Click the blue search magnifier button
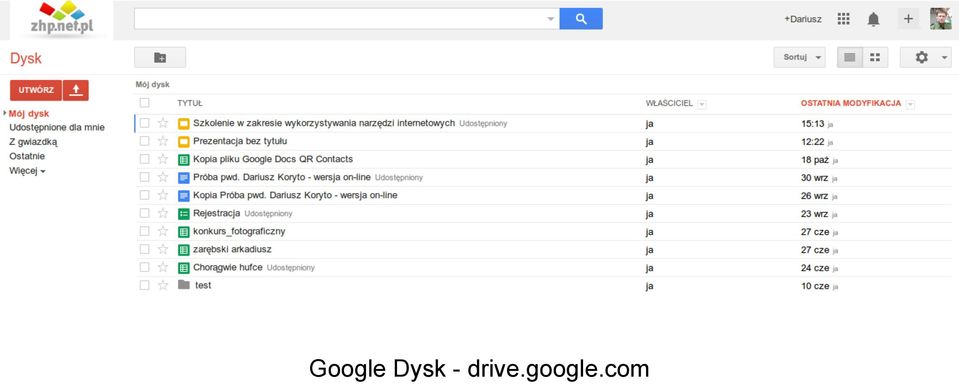 click(x=580, y=19)
